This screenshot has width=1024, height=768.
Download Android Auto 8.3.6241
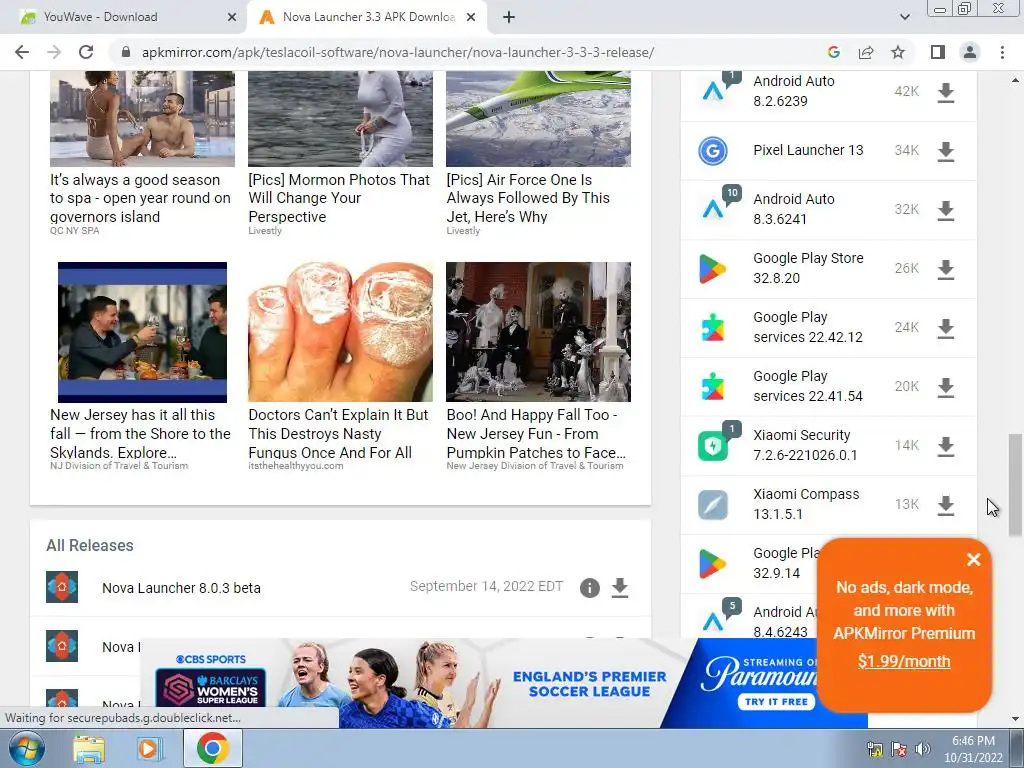click(946, 210)
